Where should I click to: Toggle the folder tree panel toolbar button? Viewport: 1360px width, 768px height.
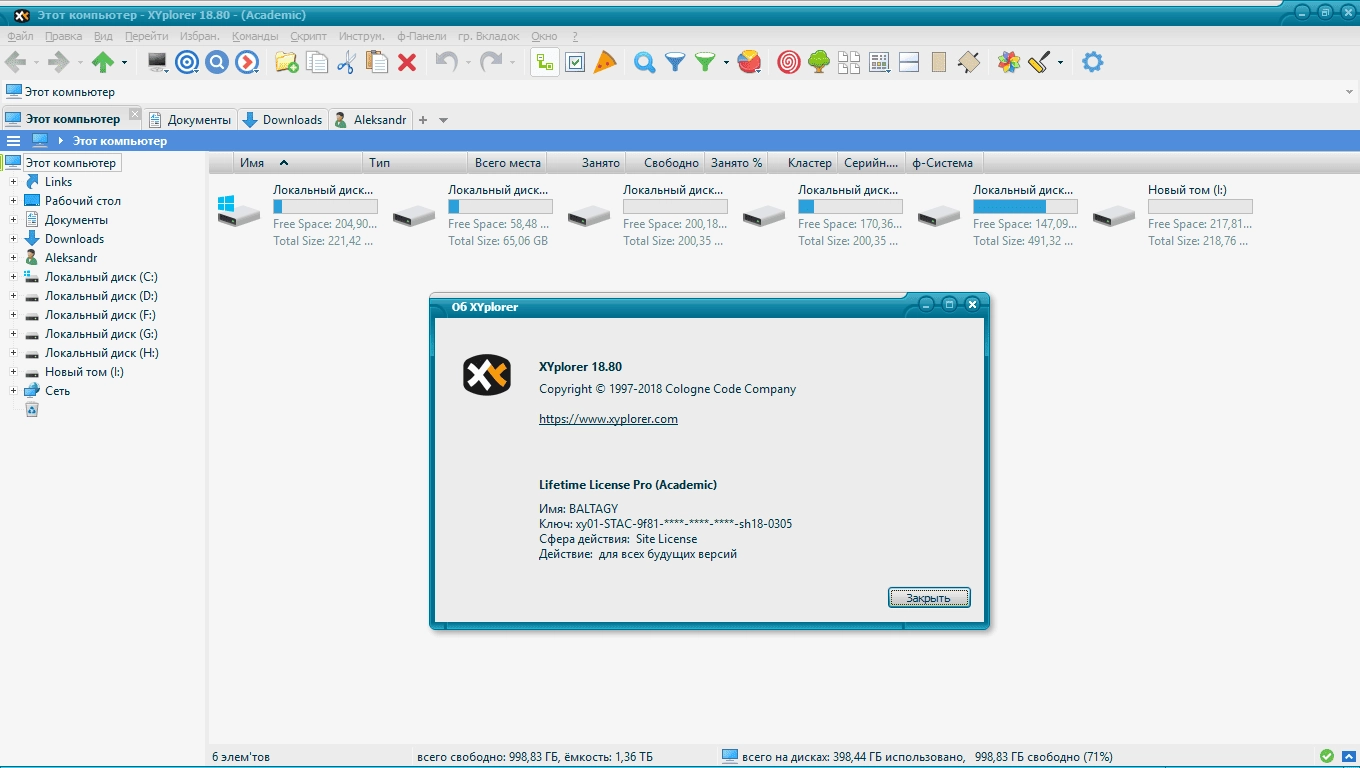[545, 62]
